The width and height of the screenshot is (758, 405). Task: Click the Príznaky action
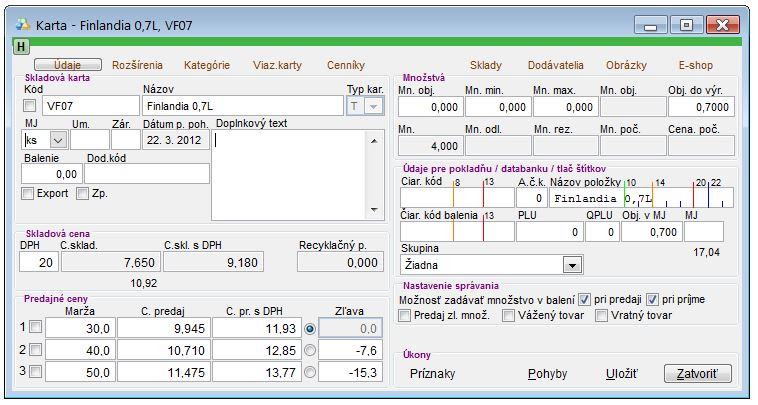pos(432,374)
